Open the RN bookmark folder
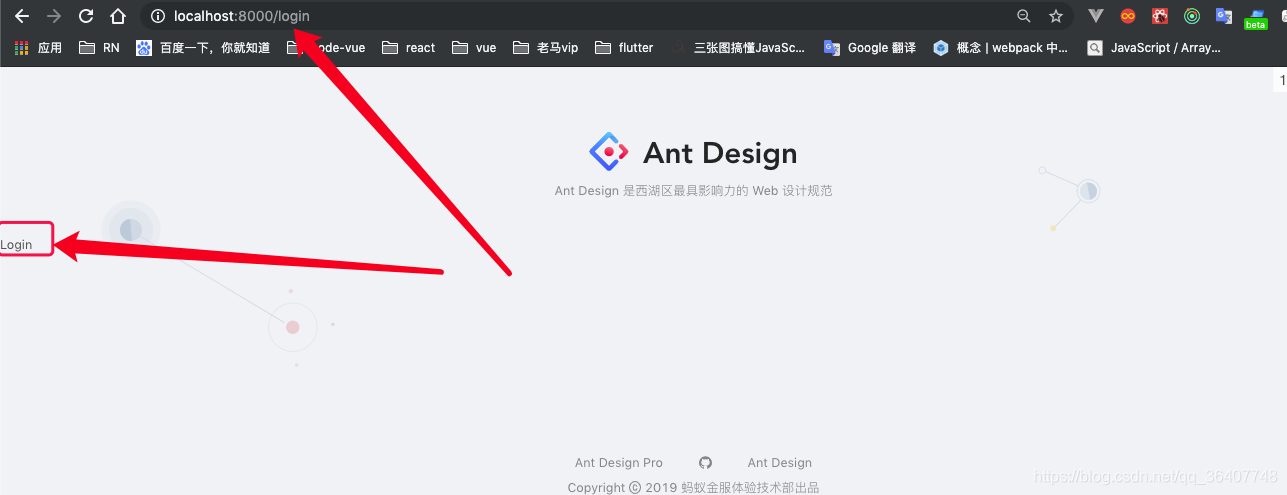Image resolution: width=1287 pixels, height=495 pixels. (x=99, y=47)
